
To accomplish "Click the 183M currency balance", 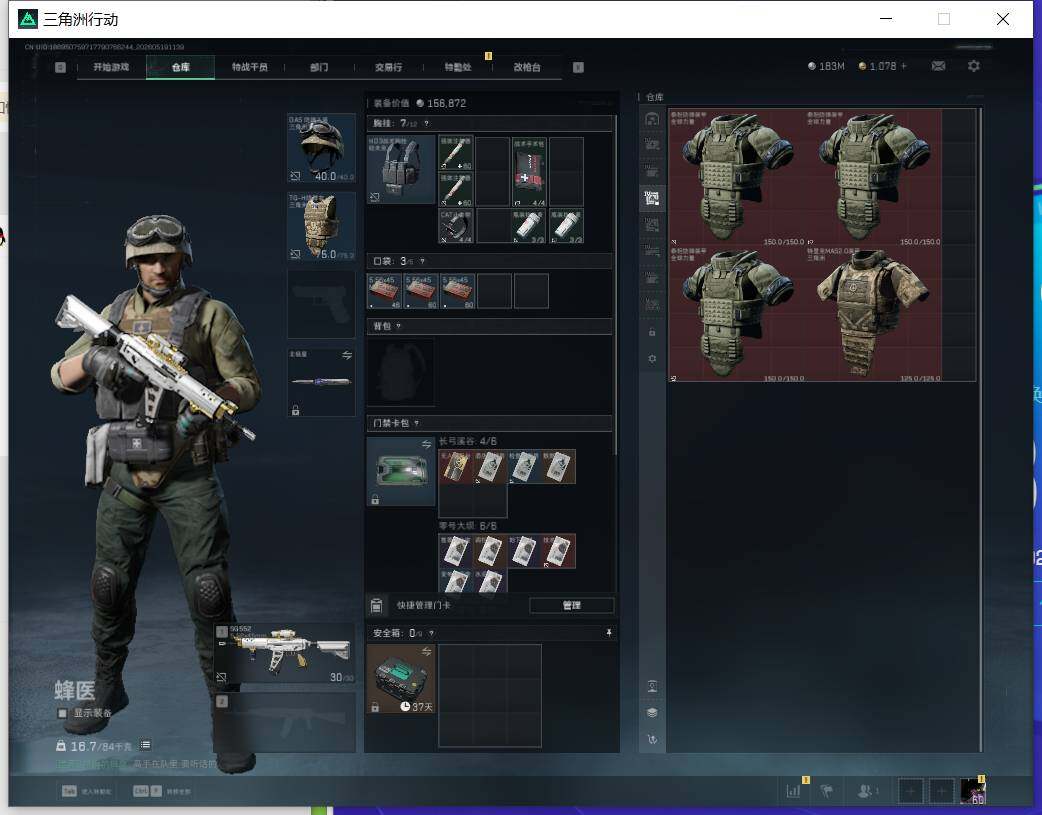I will (x=831, y=66).
